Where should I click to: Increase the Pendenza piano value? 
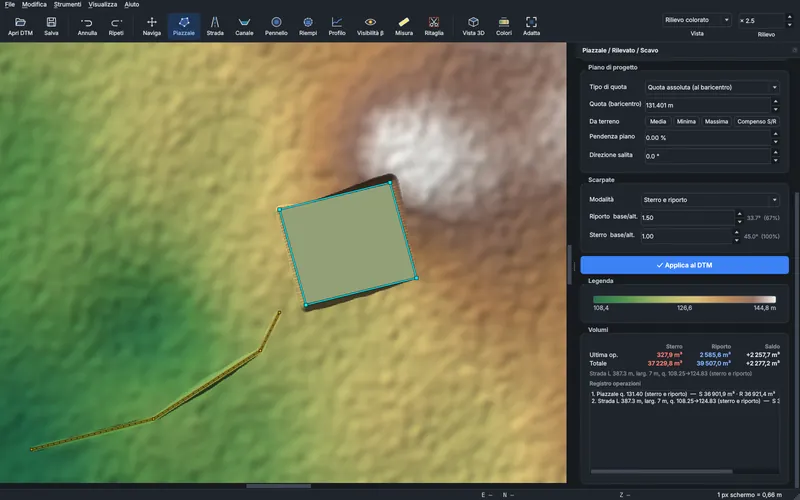pos(776,134)
